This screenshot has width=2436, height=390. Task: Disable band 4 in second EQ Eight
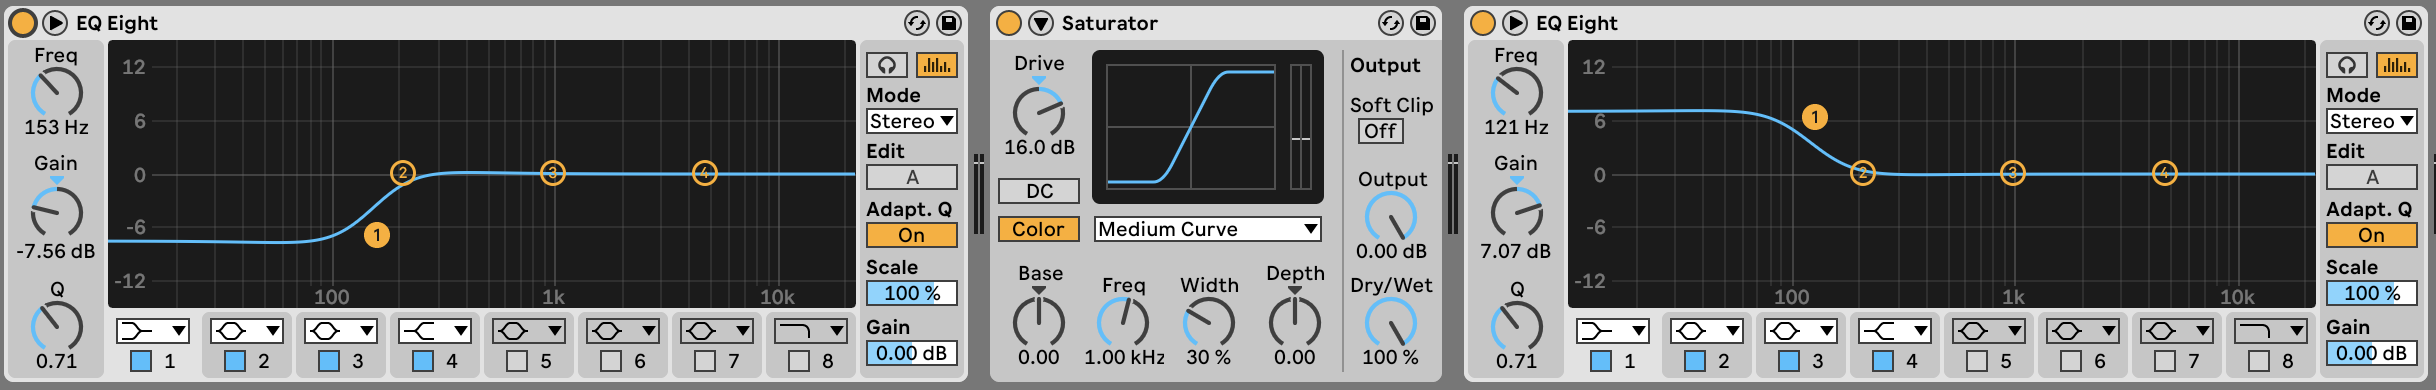[1883, 361]
